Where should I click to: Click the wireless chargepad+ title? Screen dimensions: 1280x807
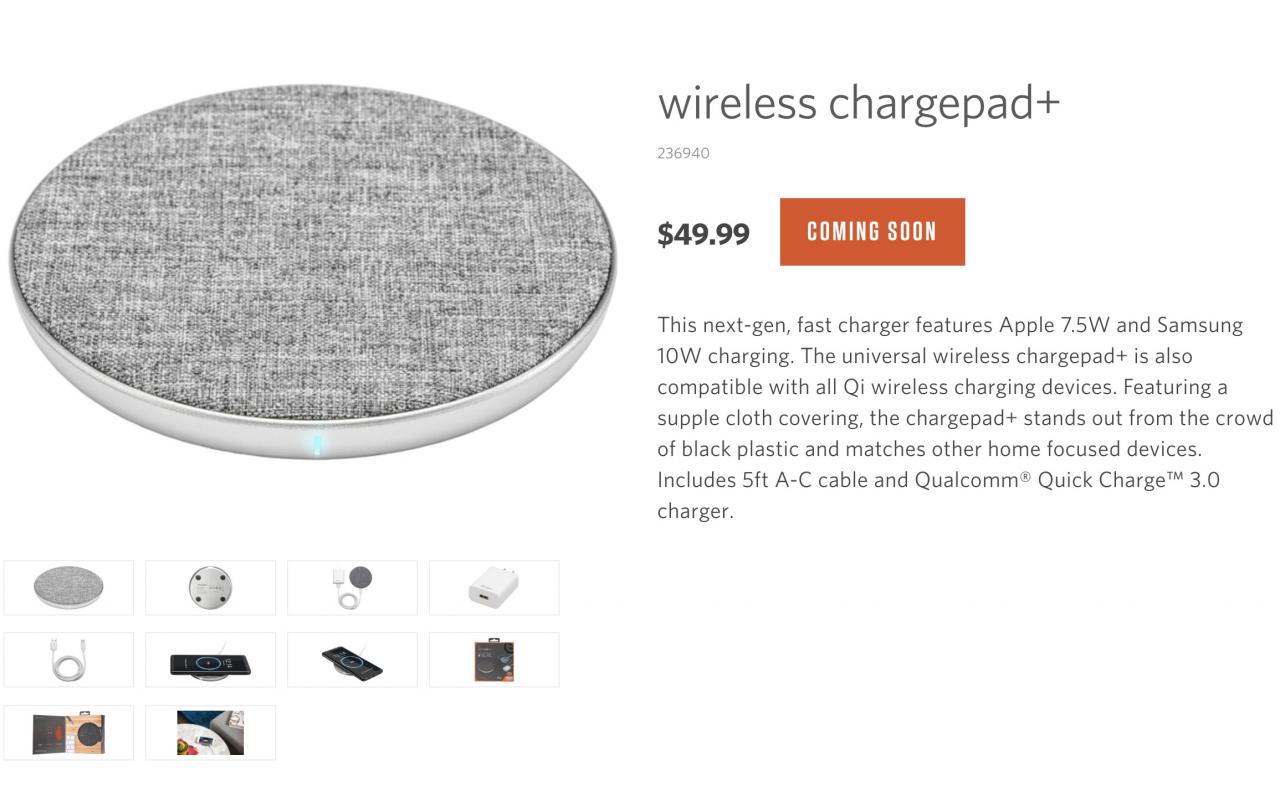(x=858, y=102)
